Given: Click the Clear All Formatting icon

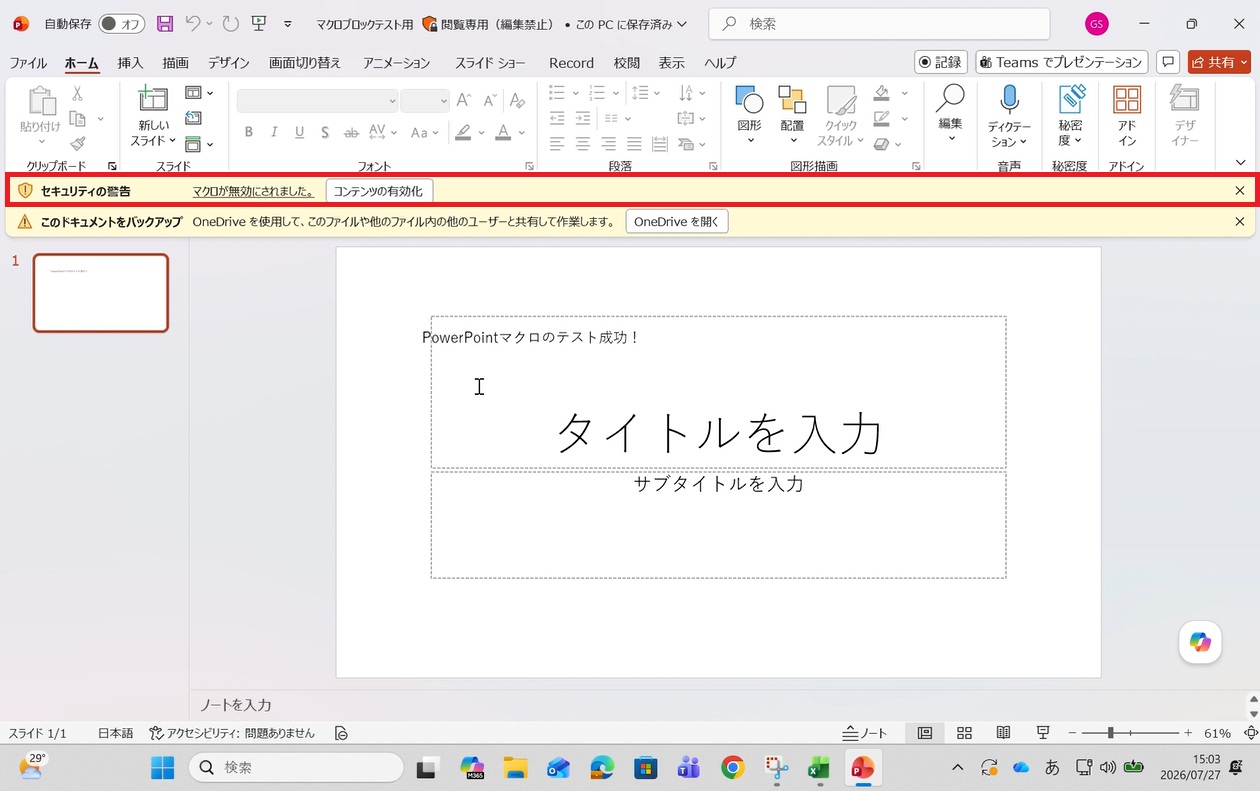Looking at the screenshot, I should [517, 100].
